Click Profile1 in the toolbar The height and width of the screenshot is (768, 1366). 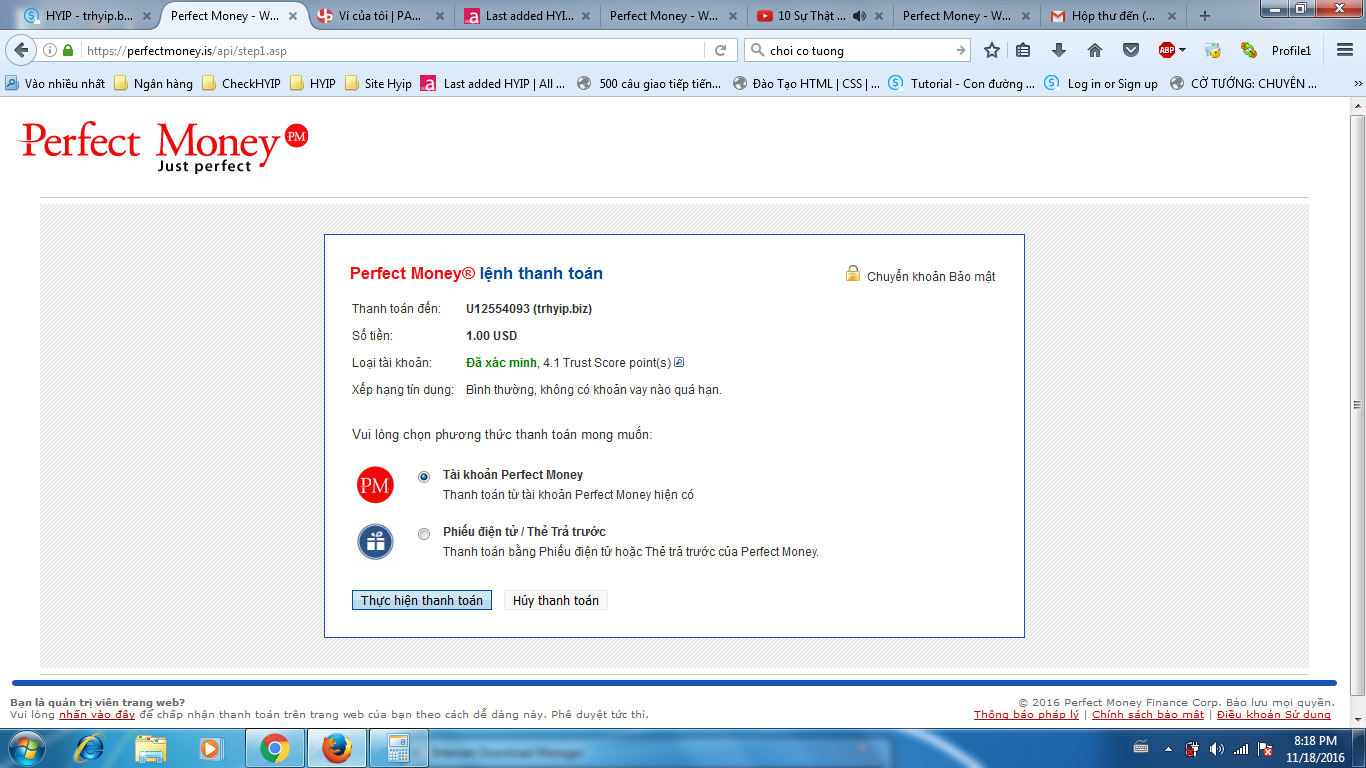coord(1291,51)
